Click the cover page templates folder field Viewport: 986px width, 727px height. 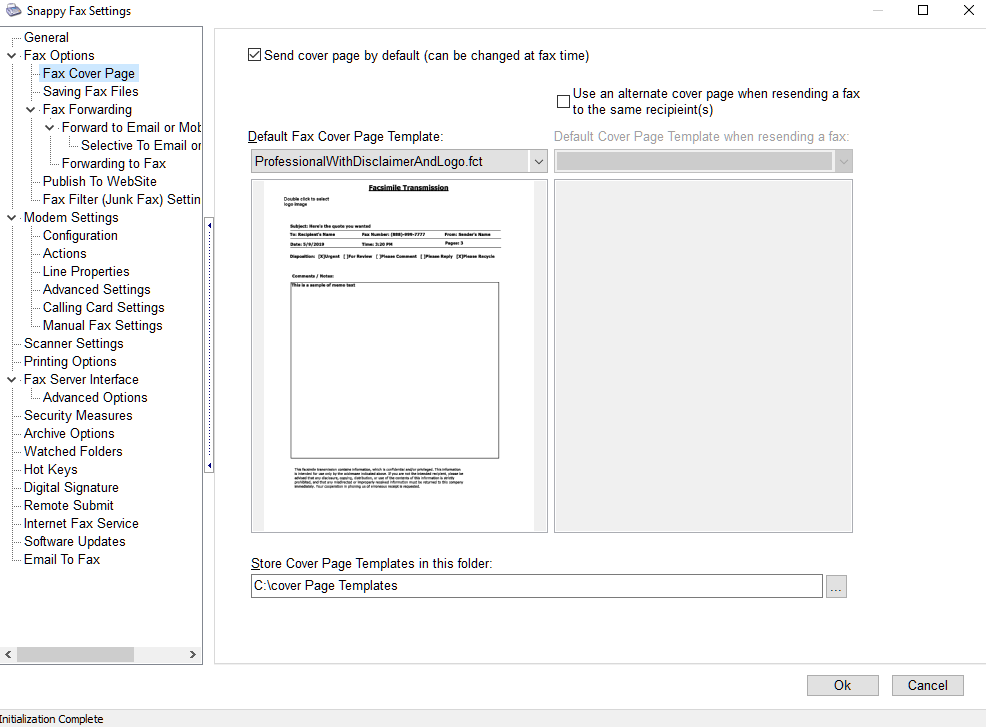click(x=536, y=586)
